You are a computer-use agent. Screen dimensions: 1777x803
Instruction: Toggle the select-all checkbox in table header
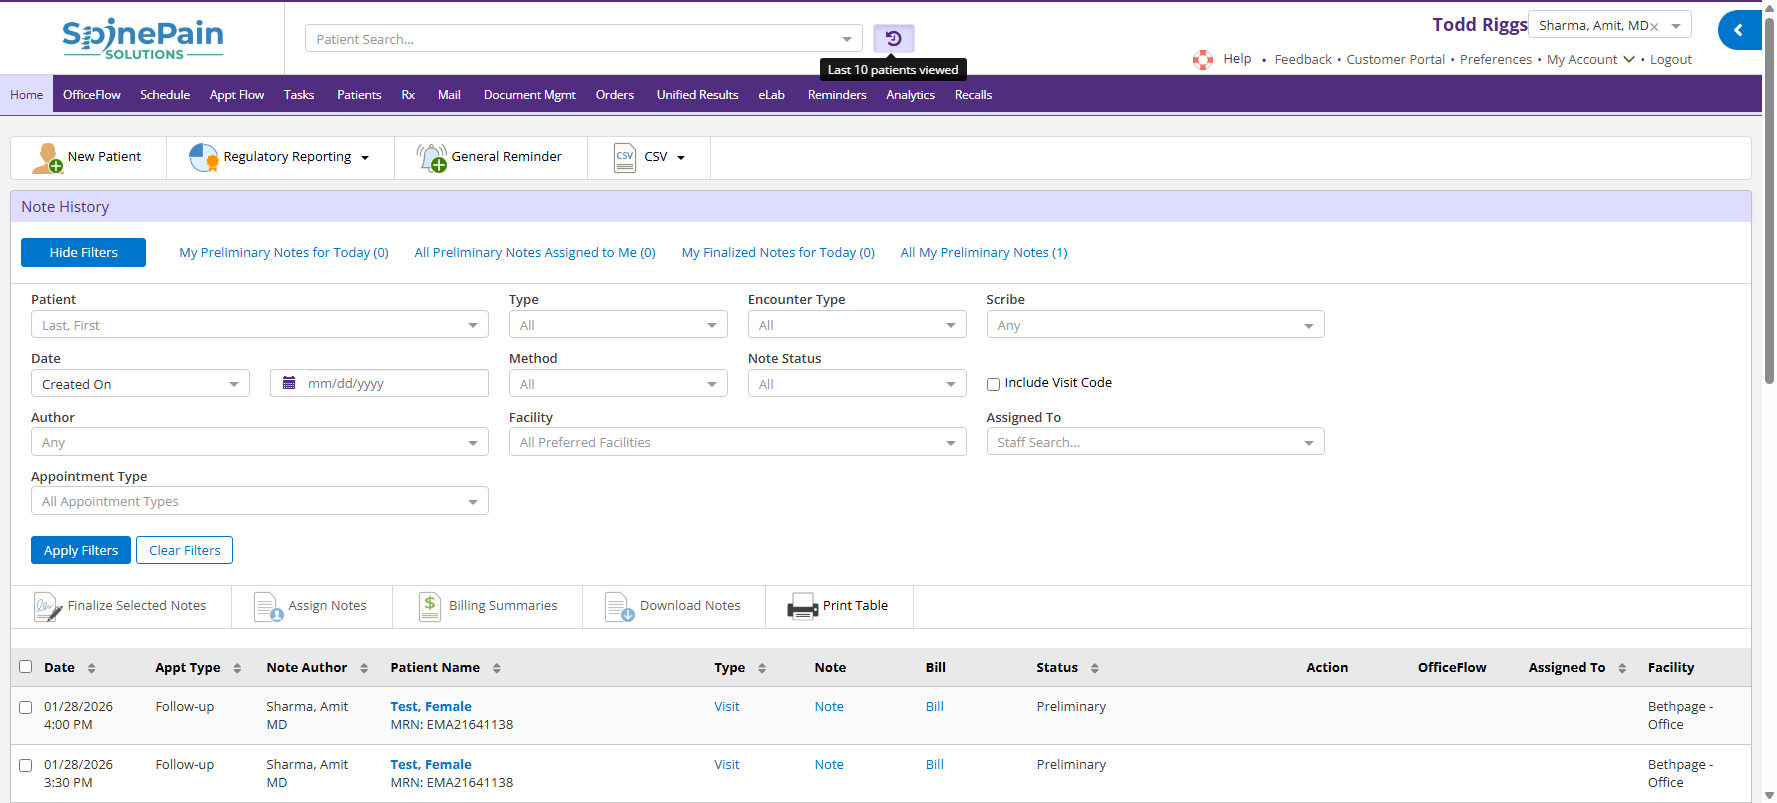(26, 667)
